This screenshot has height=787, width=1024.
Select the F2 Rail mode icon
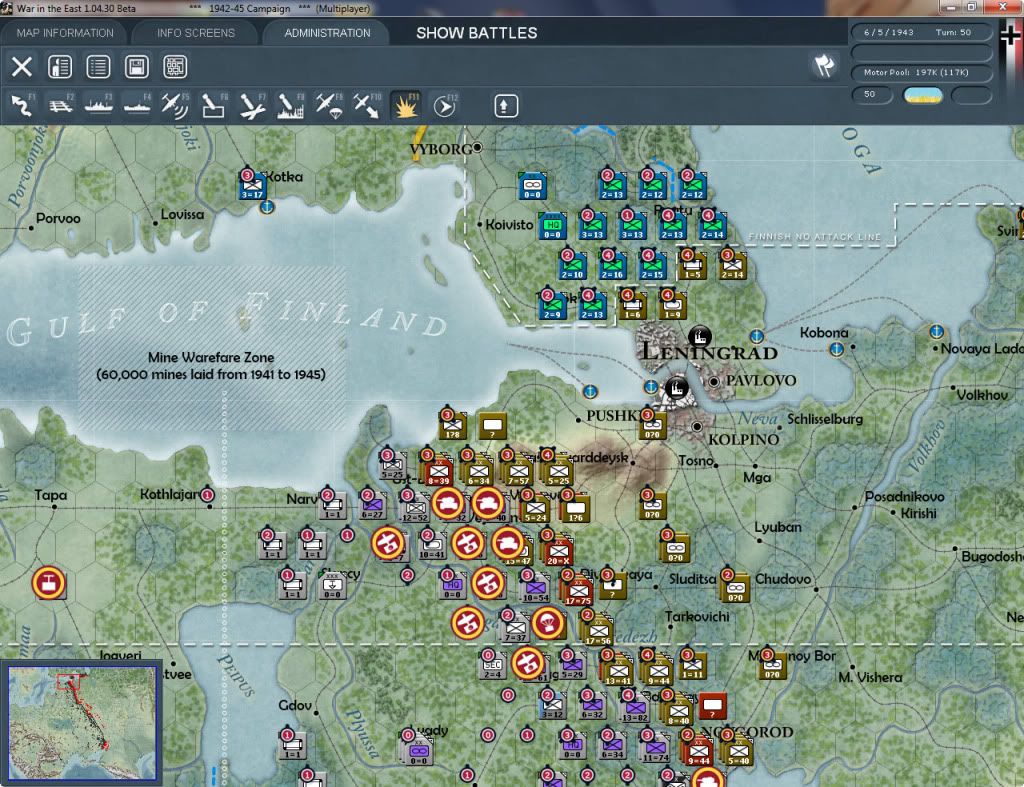(x=61, y=106)
